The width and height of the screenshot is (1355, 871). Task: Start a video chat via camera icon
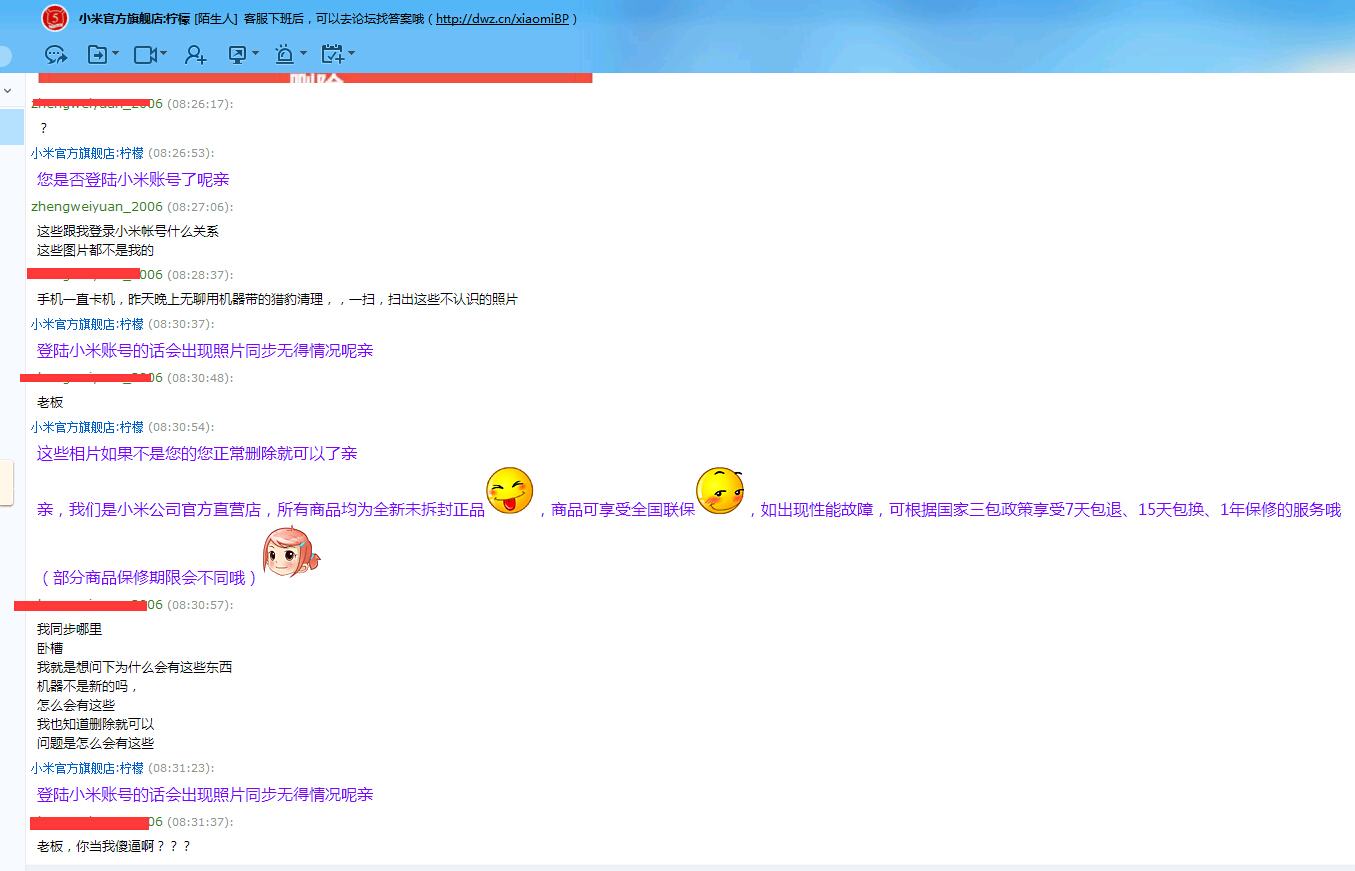point(145,55)
